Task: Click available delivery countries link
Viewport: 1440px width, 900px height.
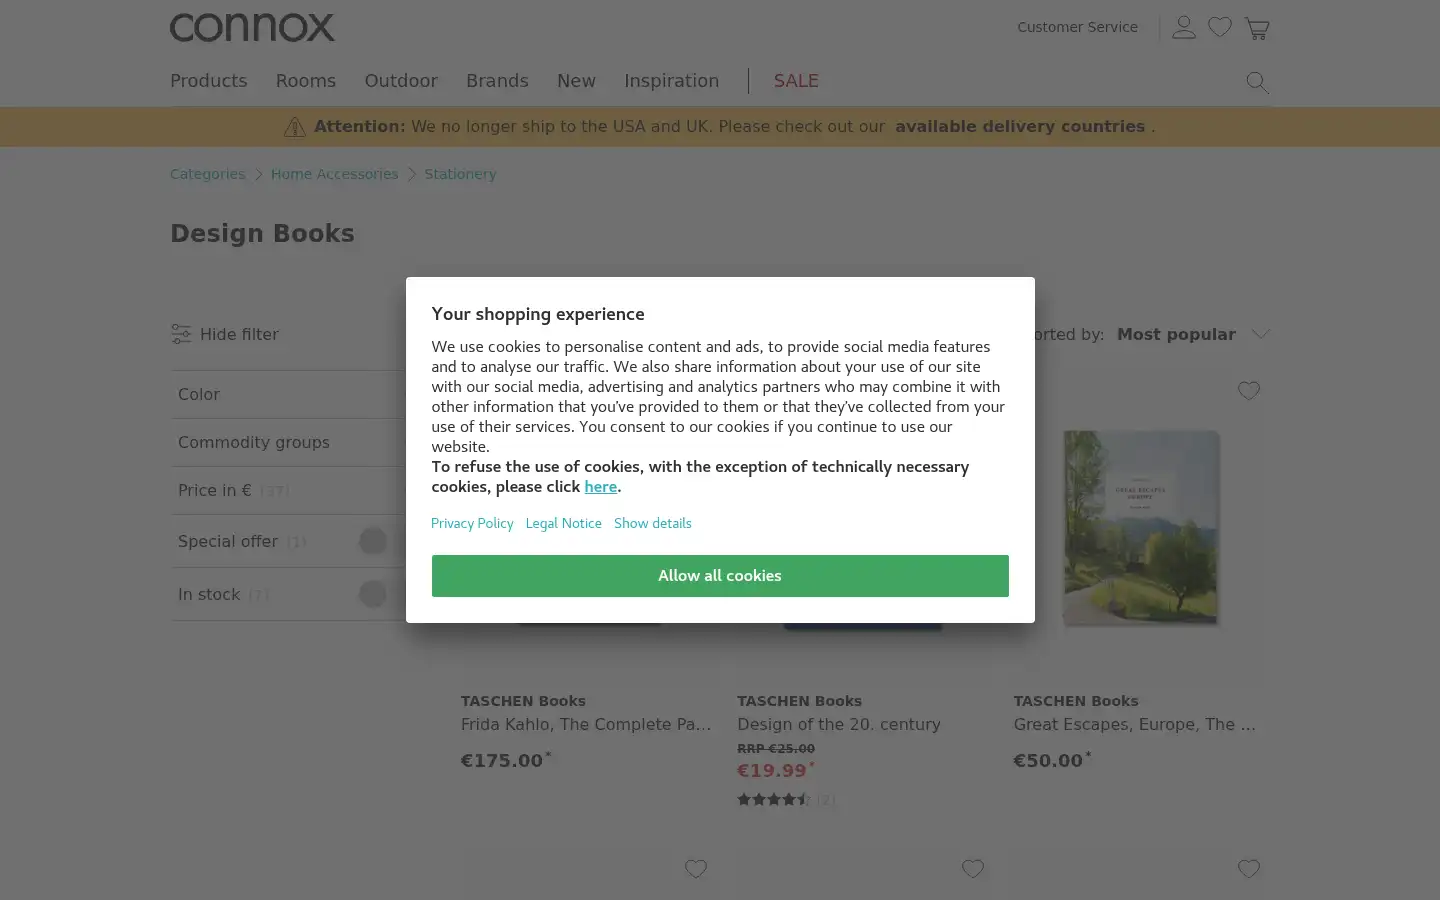Action: (1020, 127)
